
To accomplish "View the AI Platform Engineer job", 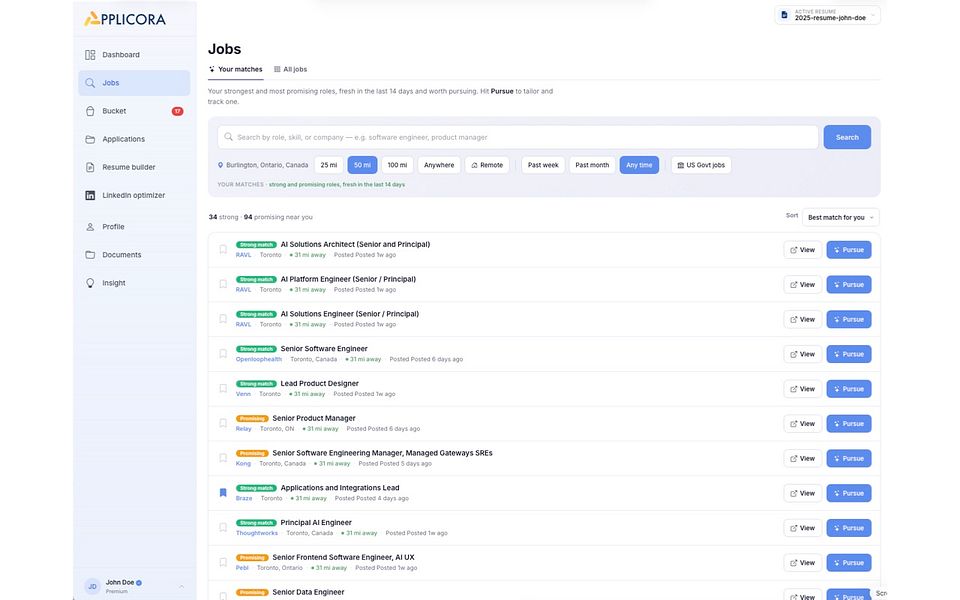I will point(803,285).
